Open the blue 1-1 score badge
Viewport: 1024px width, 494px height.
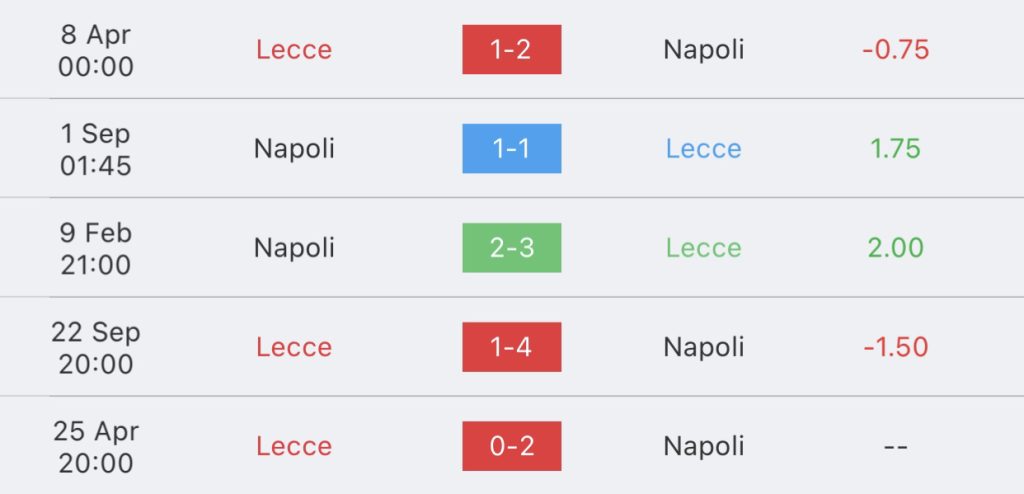coord(511,149)
